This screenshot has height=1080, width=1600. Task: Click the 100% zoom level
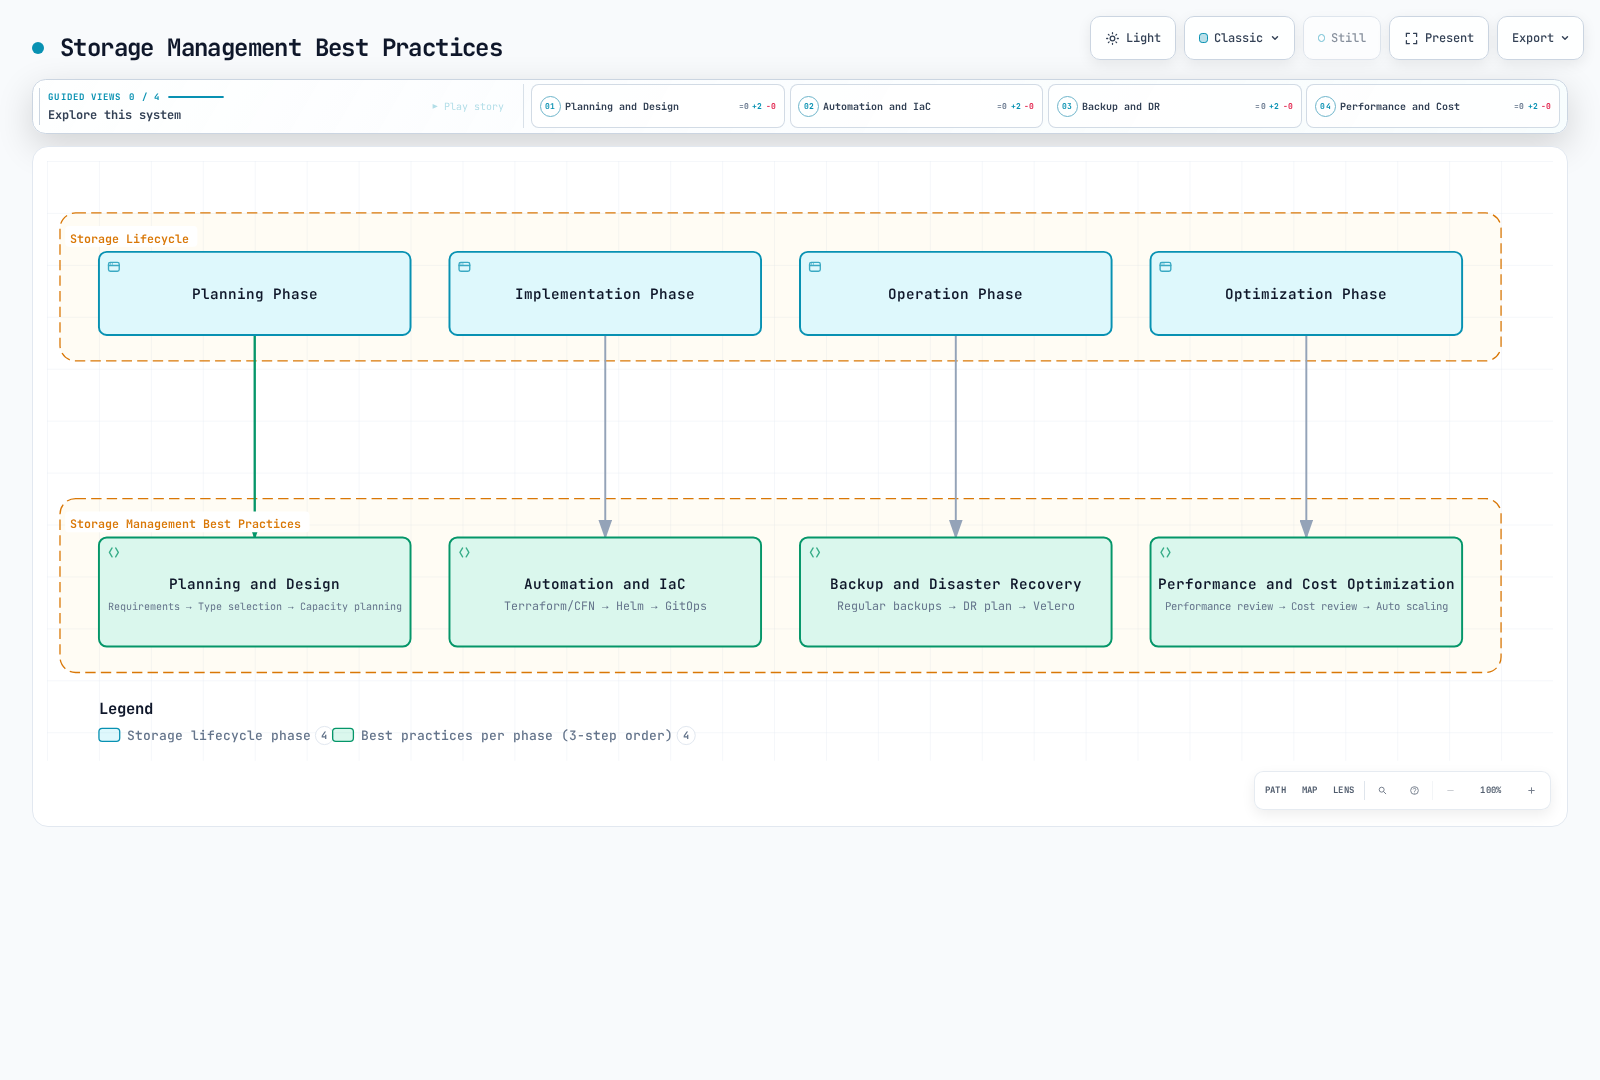1491,790
